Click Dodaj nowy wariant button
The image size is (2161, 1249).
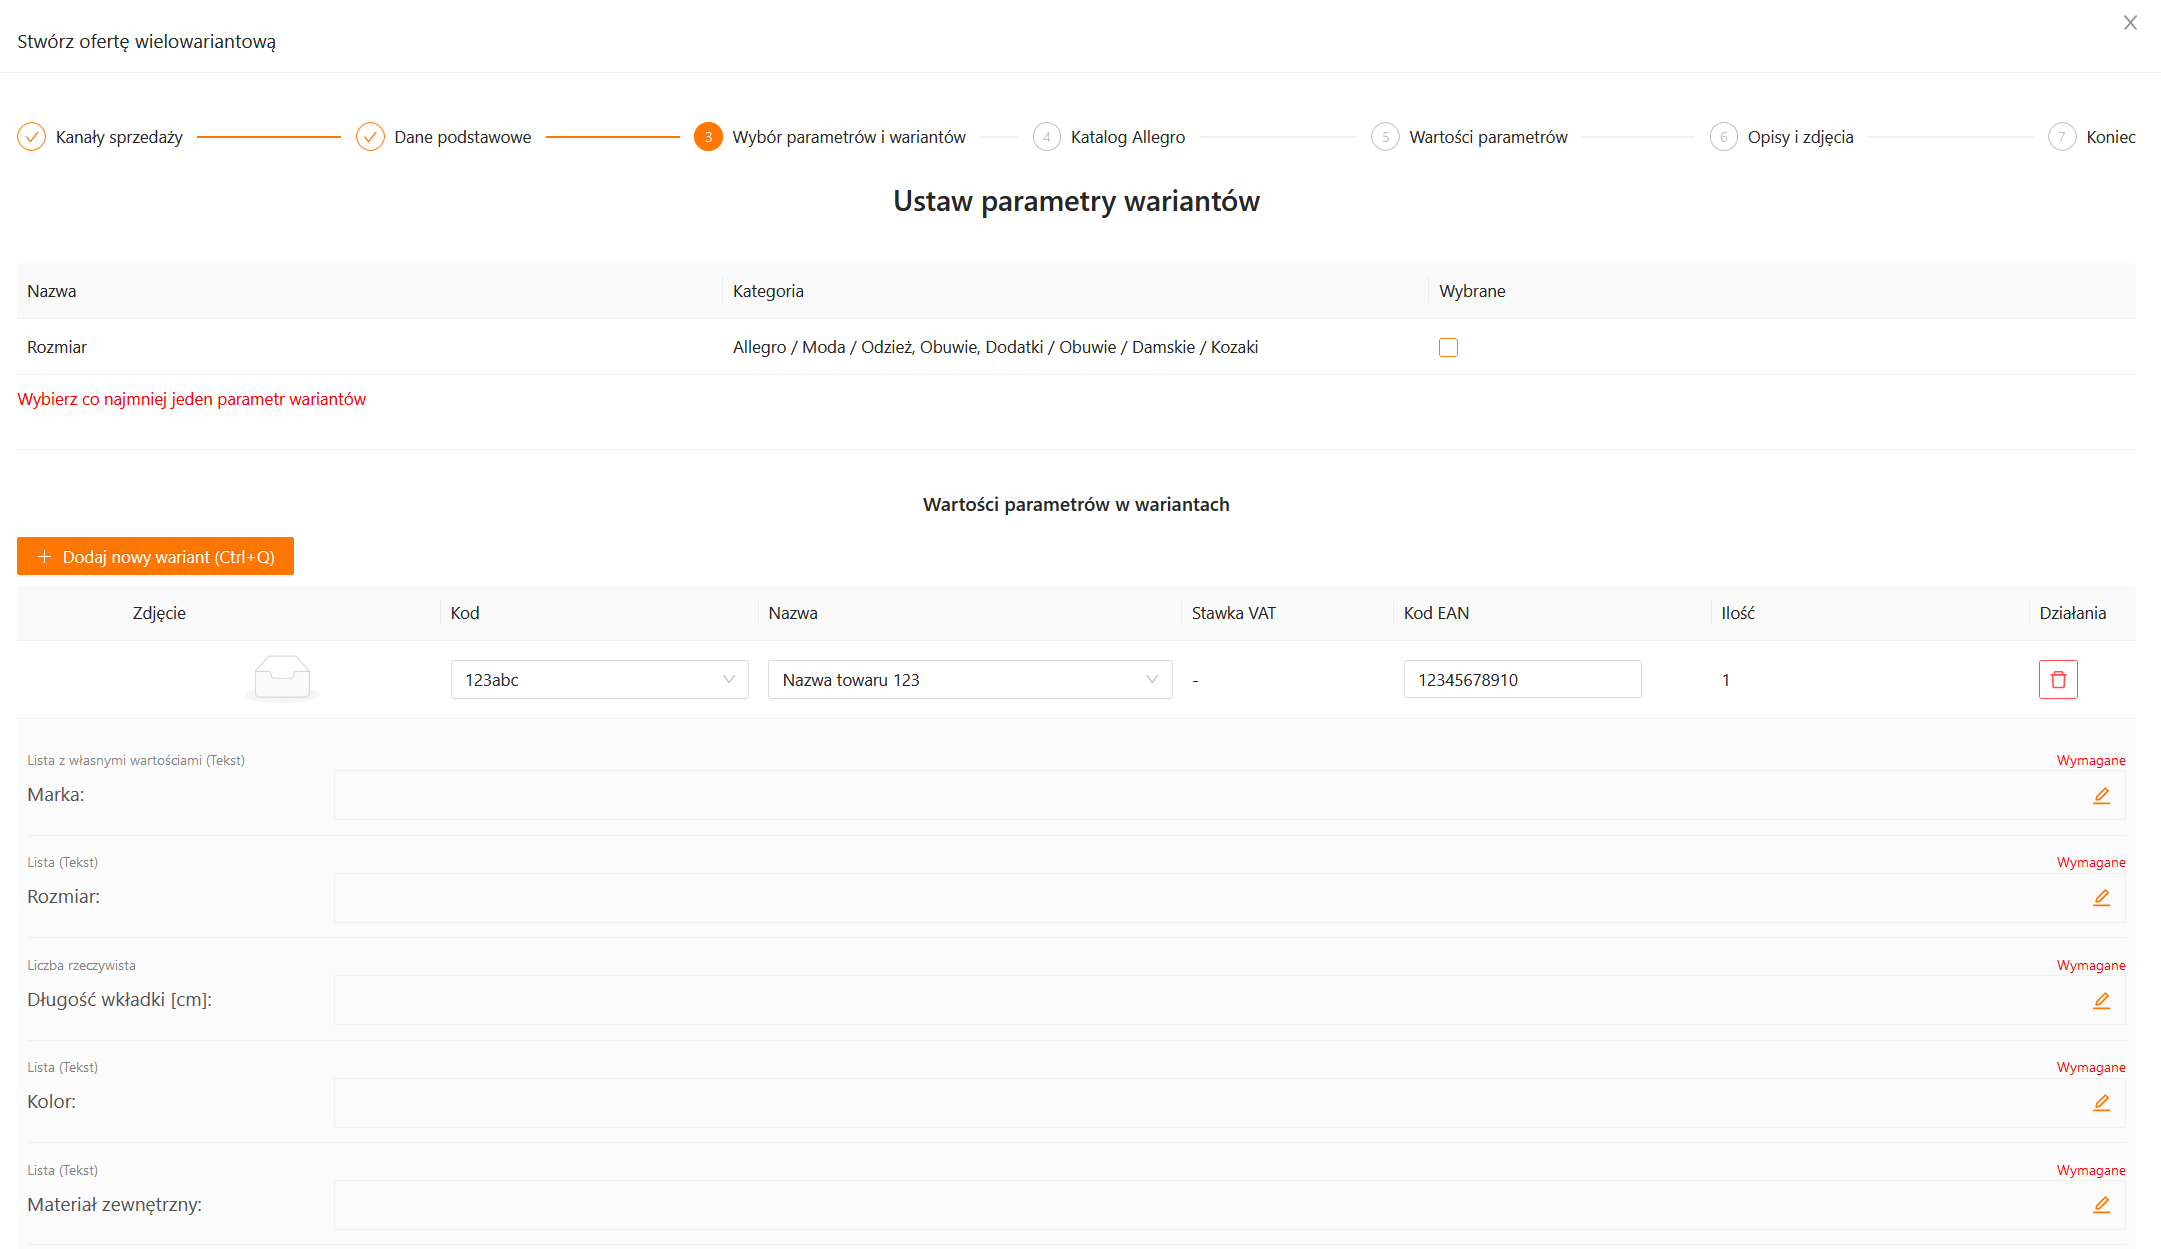[155, 557]
